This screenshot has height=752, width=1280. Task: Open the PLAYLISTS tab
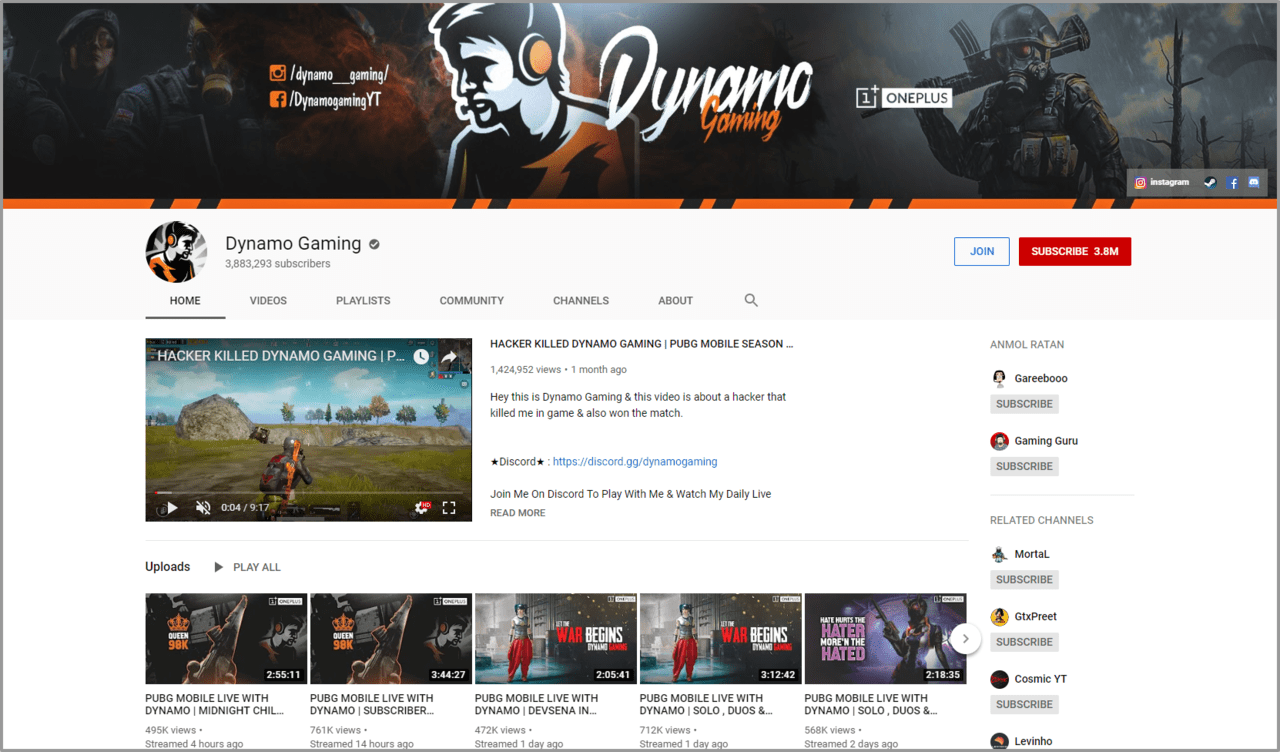pyautogui.click(x=363, y=300)
